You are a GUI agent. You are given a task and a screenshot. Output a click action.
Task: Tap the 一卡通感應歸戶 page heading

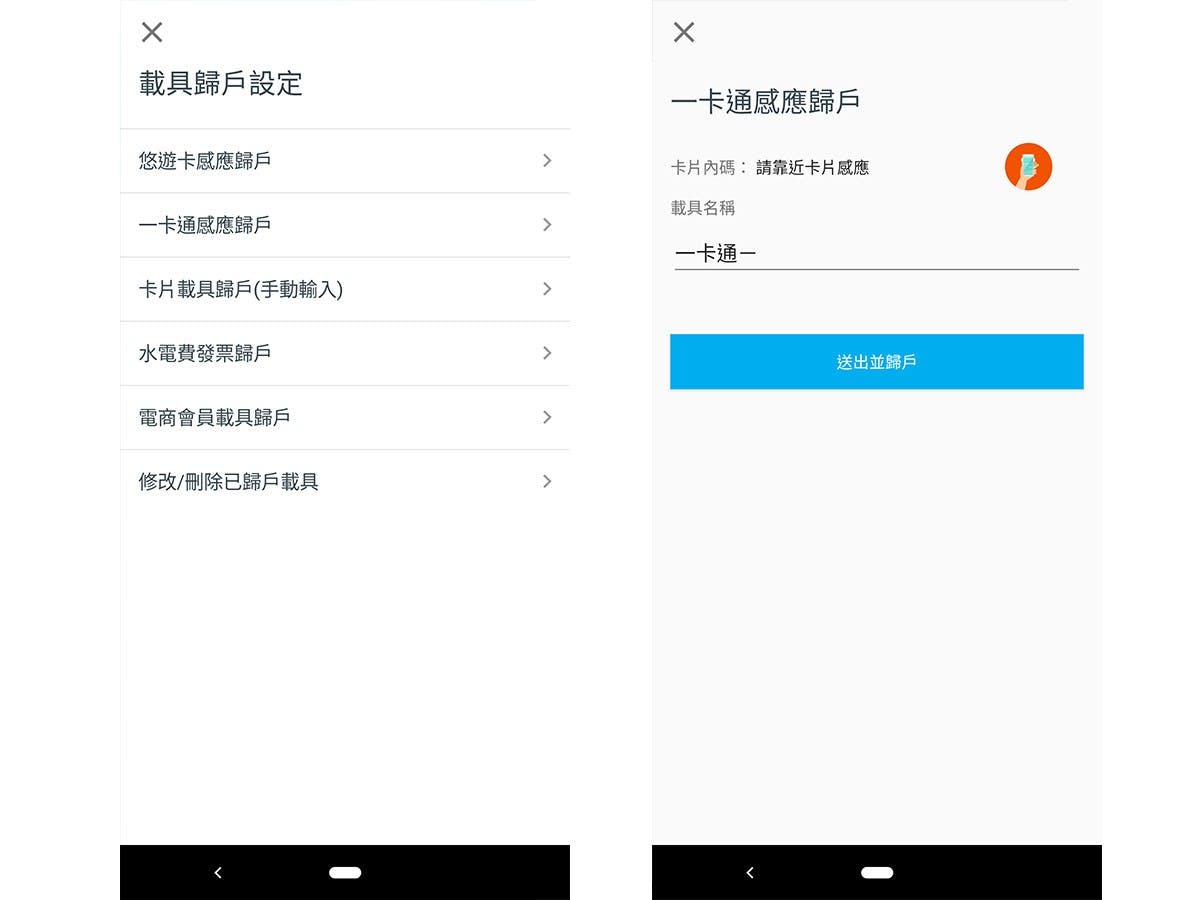click(765, 101)
